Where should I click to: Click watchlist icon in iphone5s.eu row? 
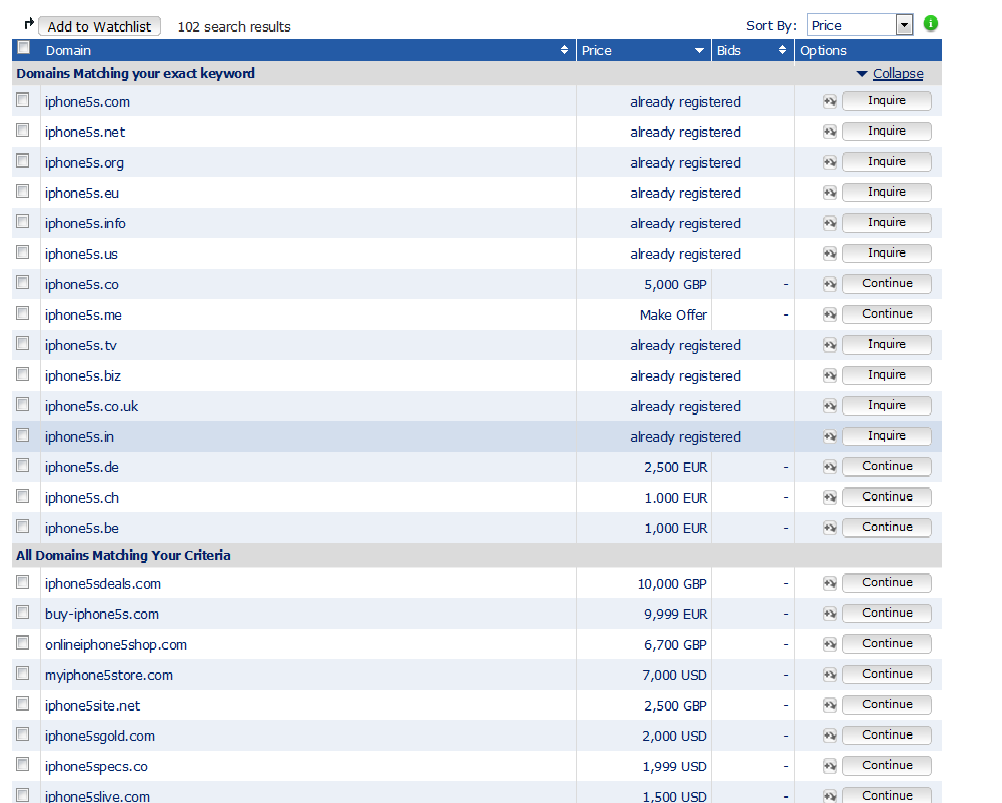(x=829, y=193)
